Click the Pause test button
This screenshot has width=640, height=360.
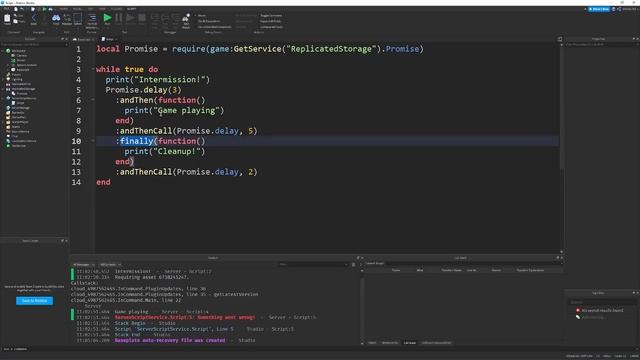coord(119,19)
